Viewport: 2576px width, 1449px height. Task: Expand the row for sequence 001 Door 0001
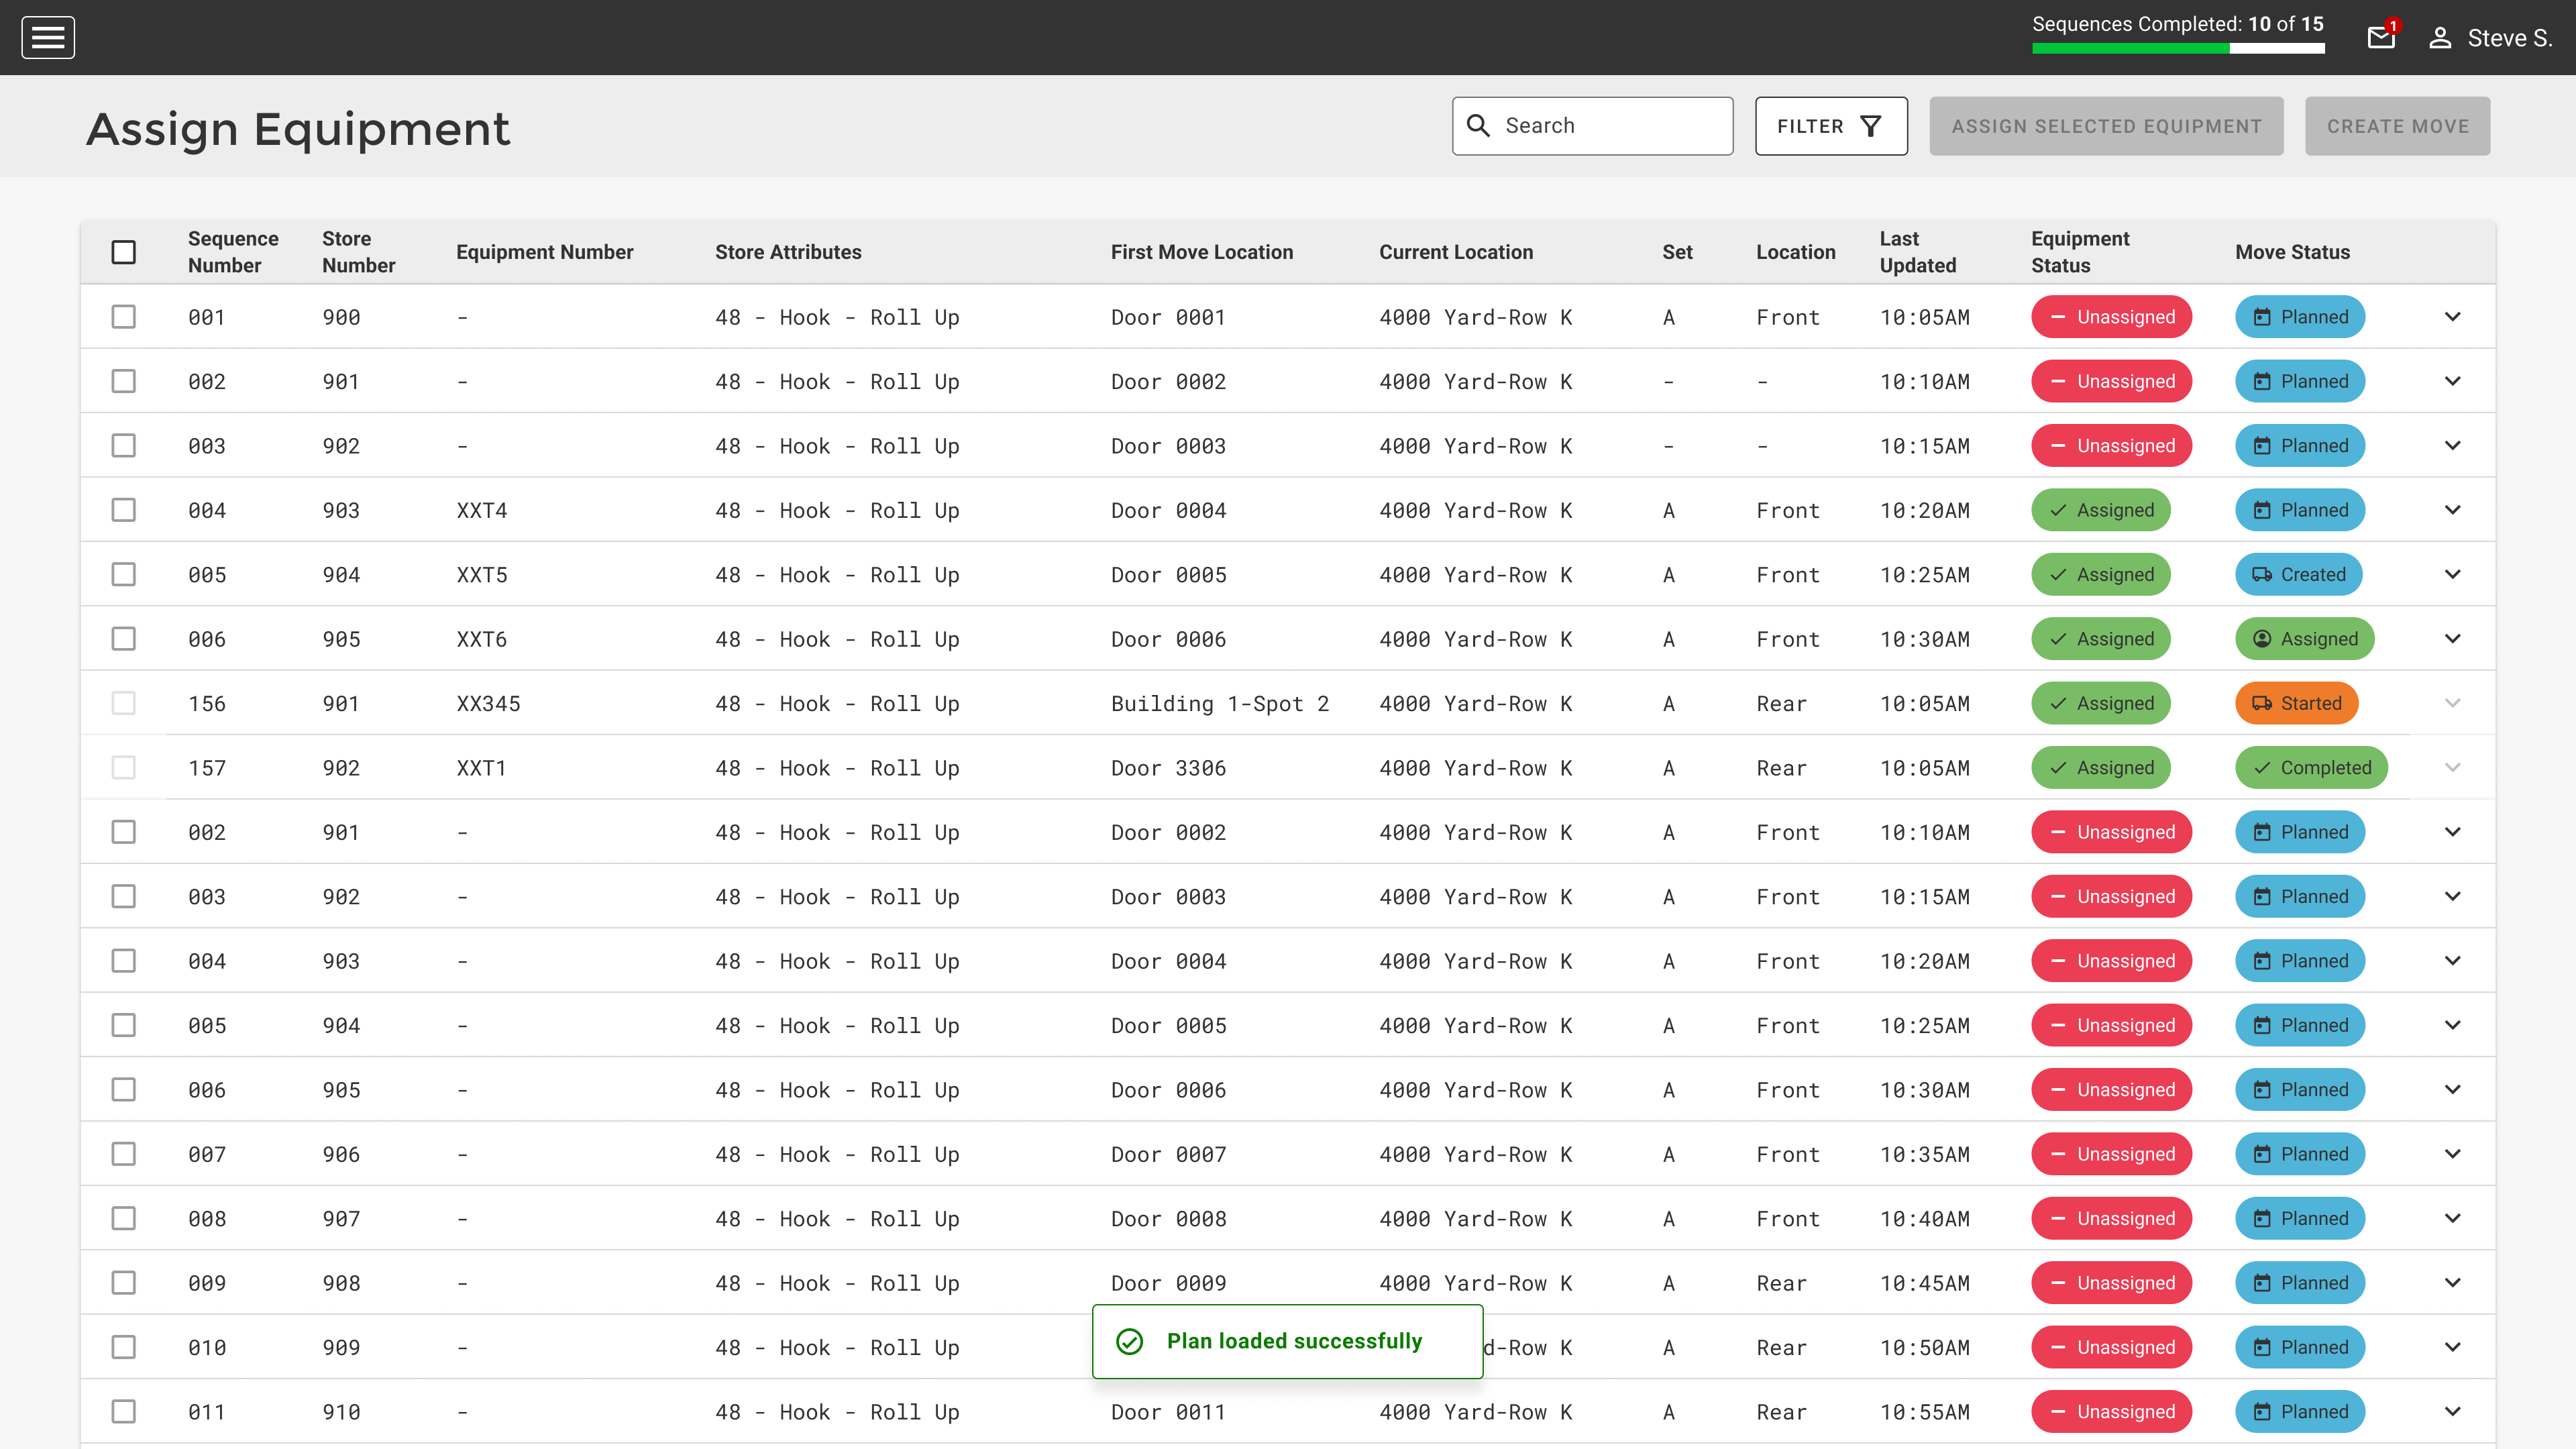(2453, 317)
